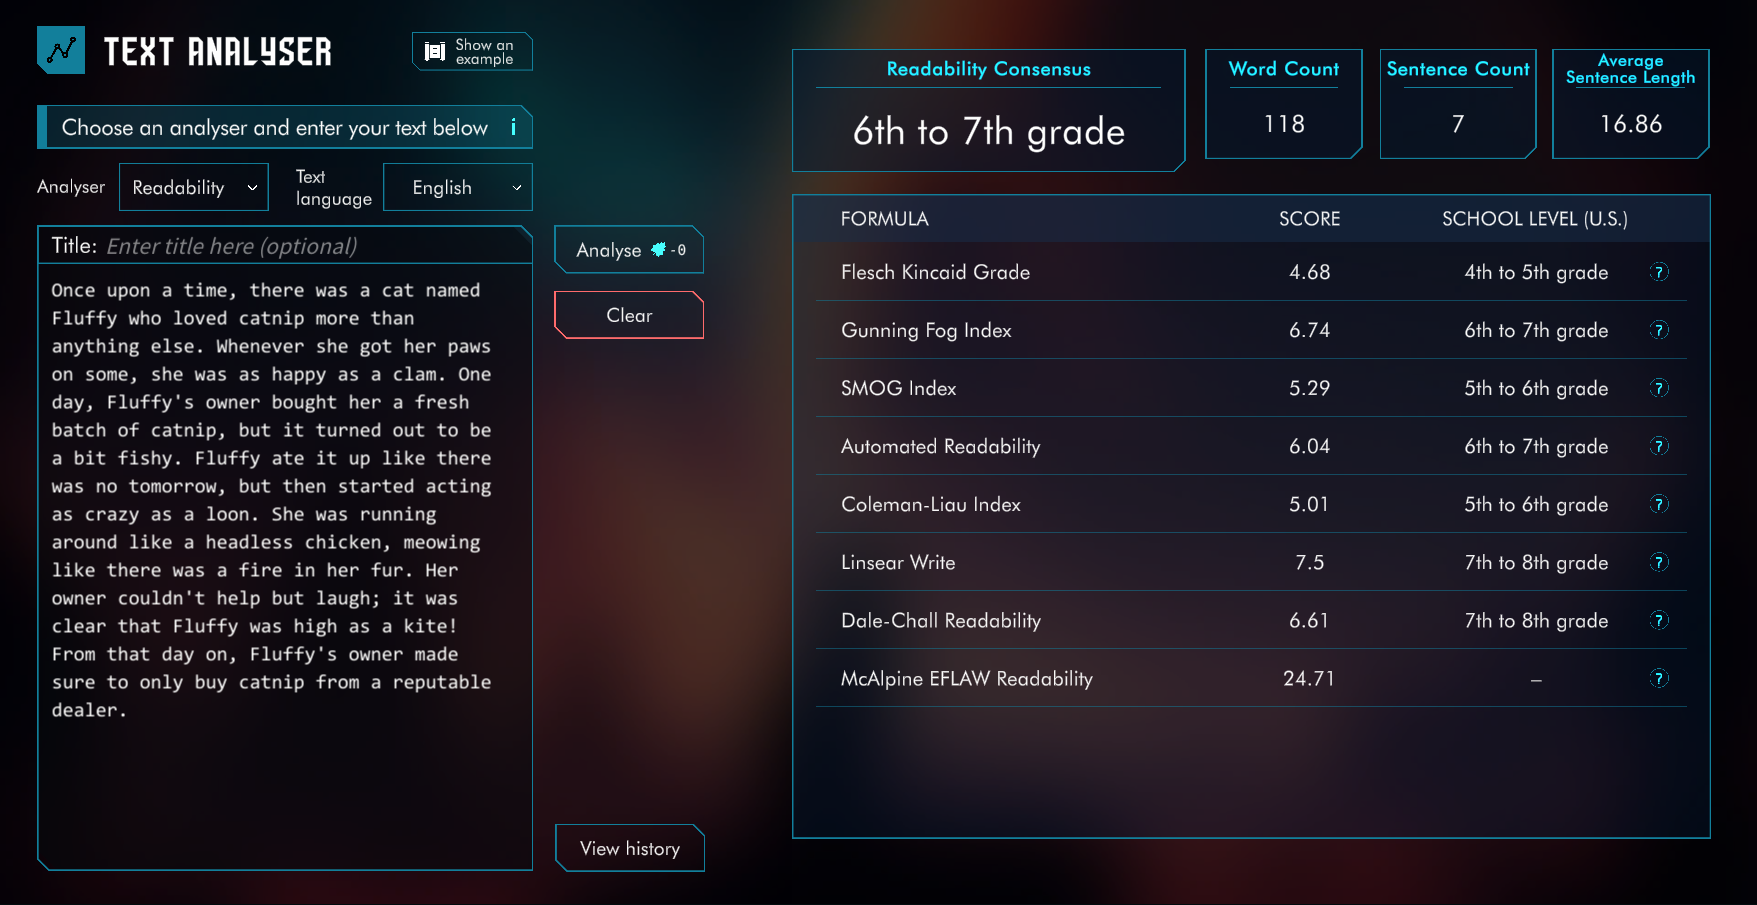
Task: Select the SCORE column header
Action: tap(1309, 219)
